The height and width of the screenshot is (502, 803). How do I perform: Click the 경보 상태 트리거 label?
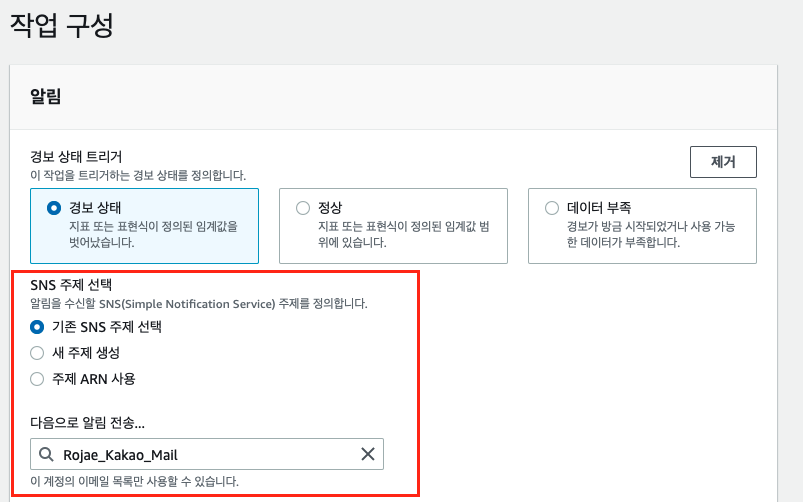[76, 156]
